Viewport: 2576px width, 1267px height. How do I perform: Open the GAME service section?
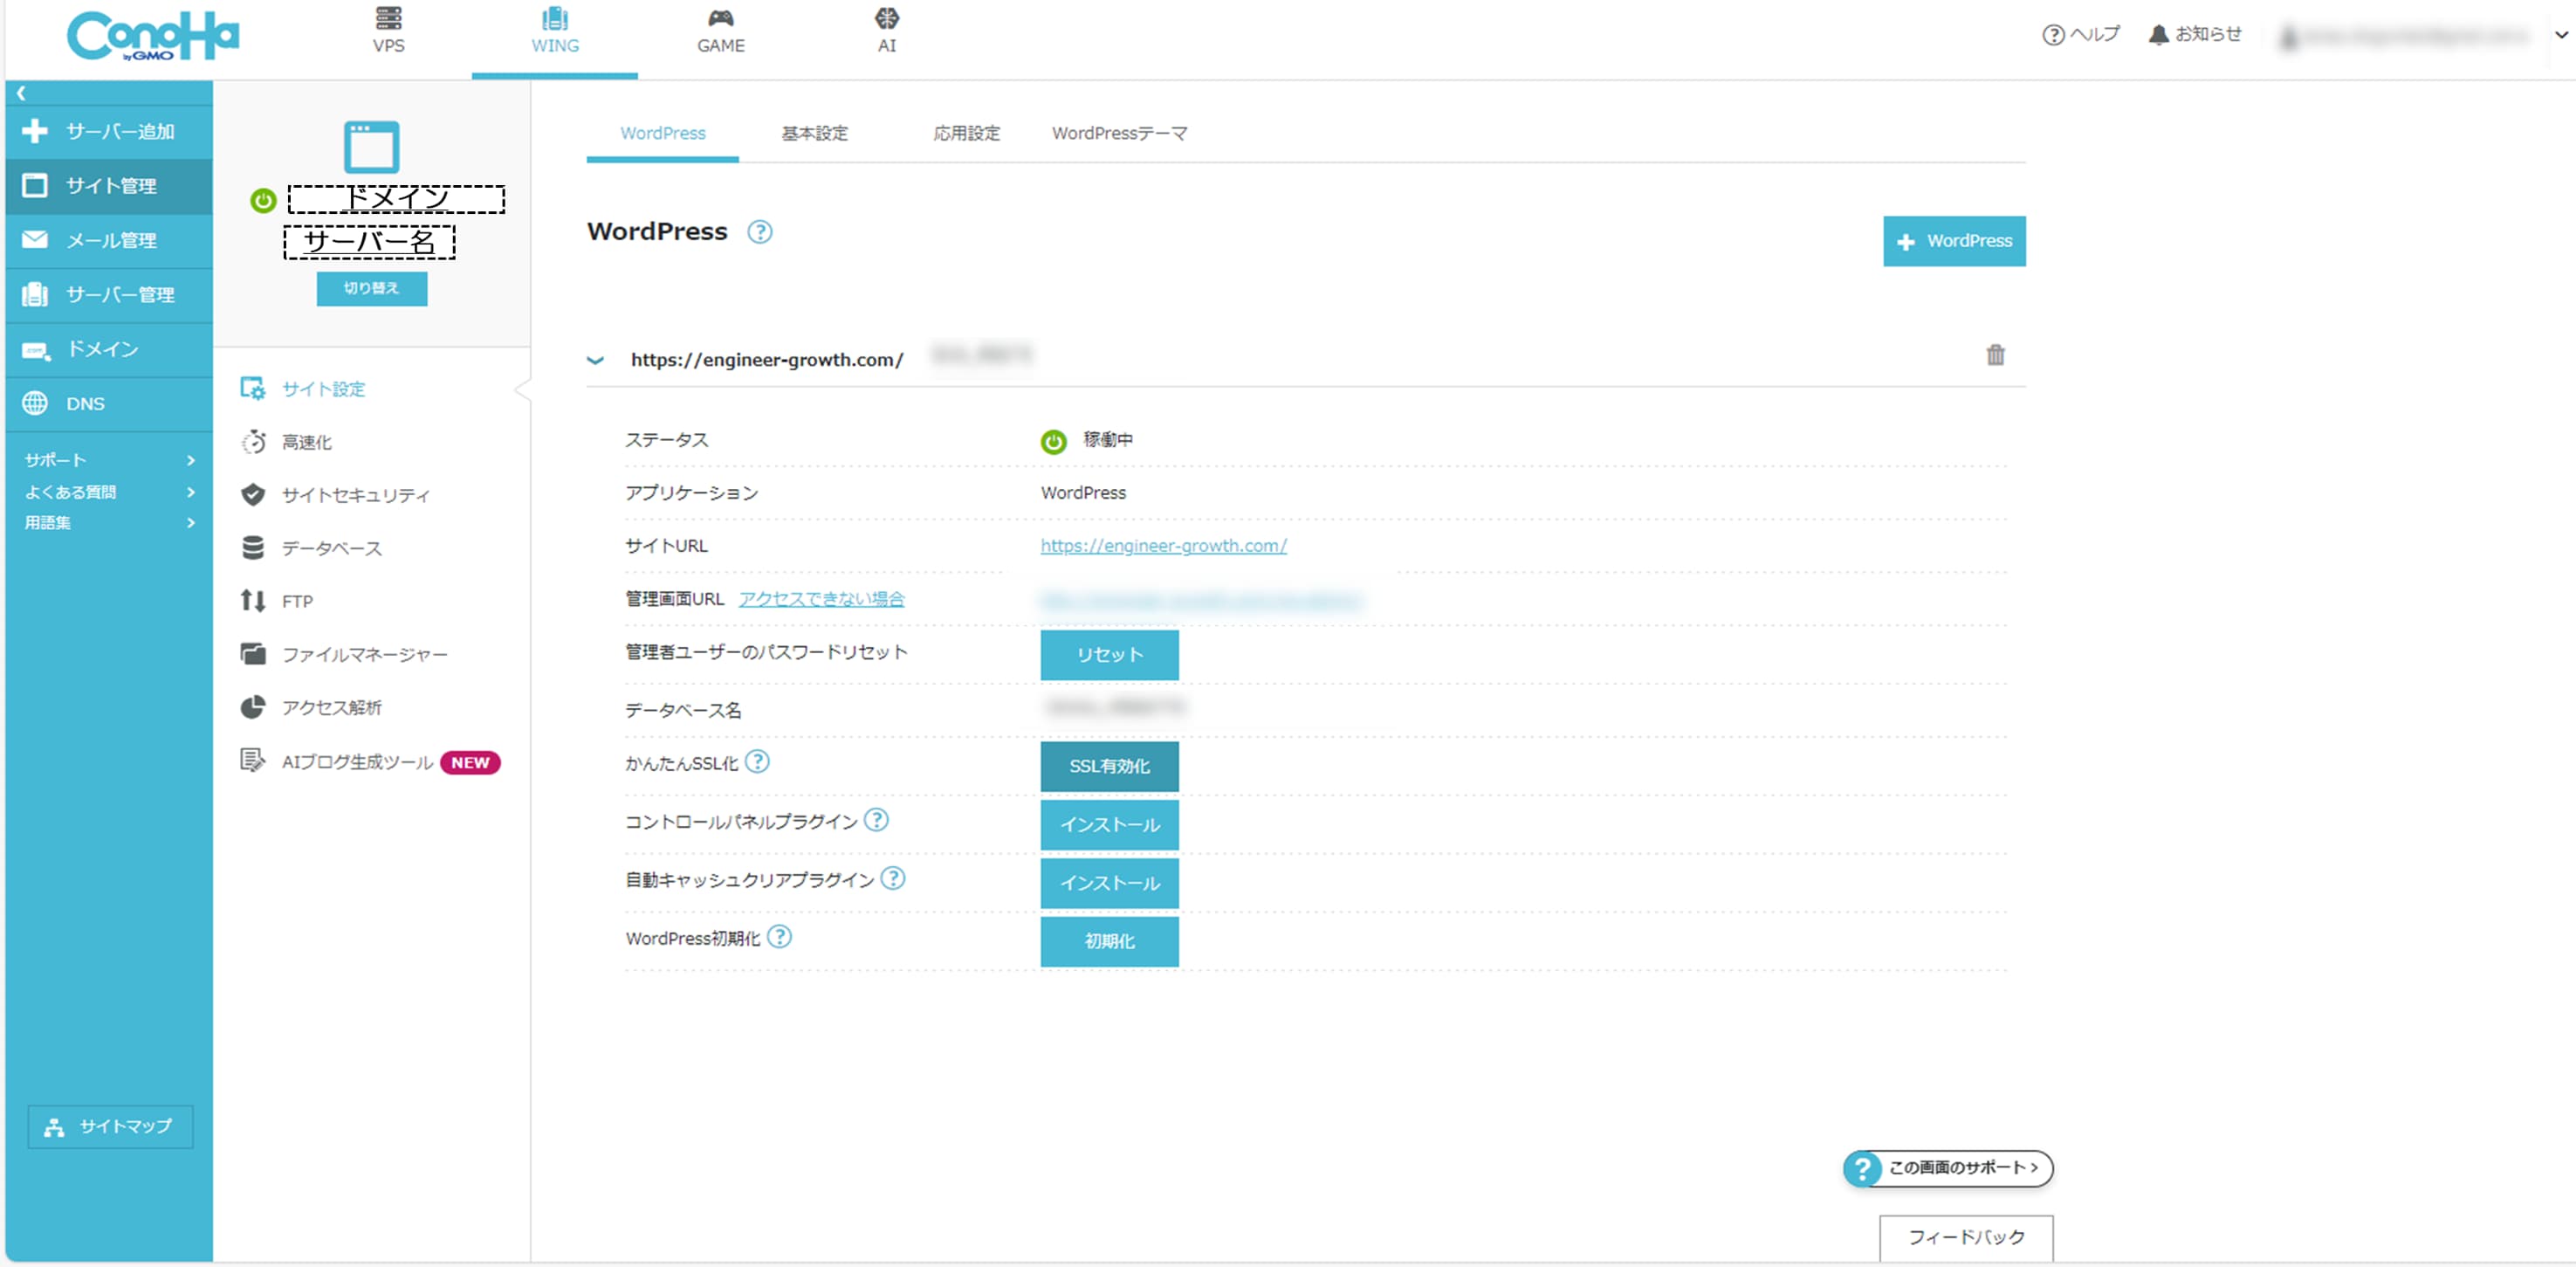pyautogui.click(x=720, y=32)
